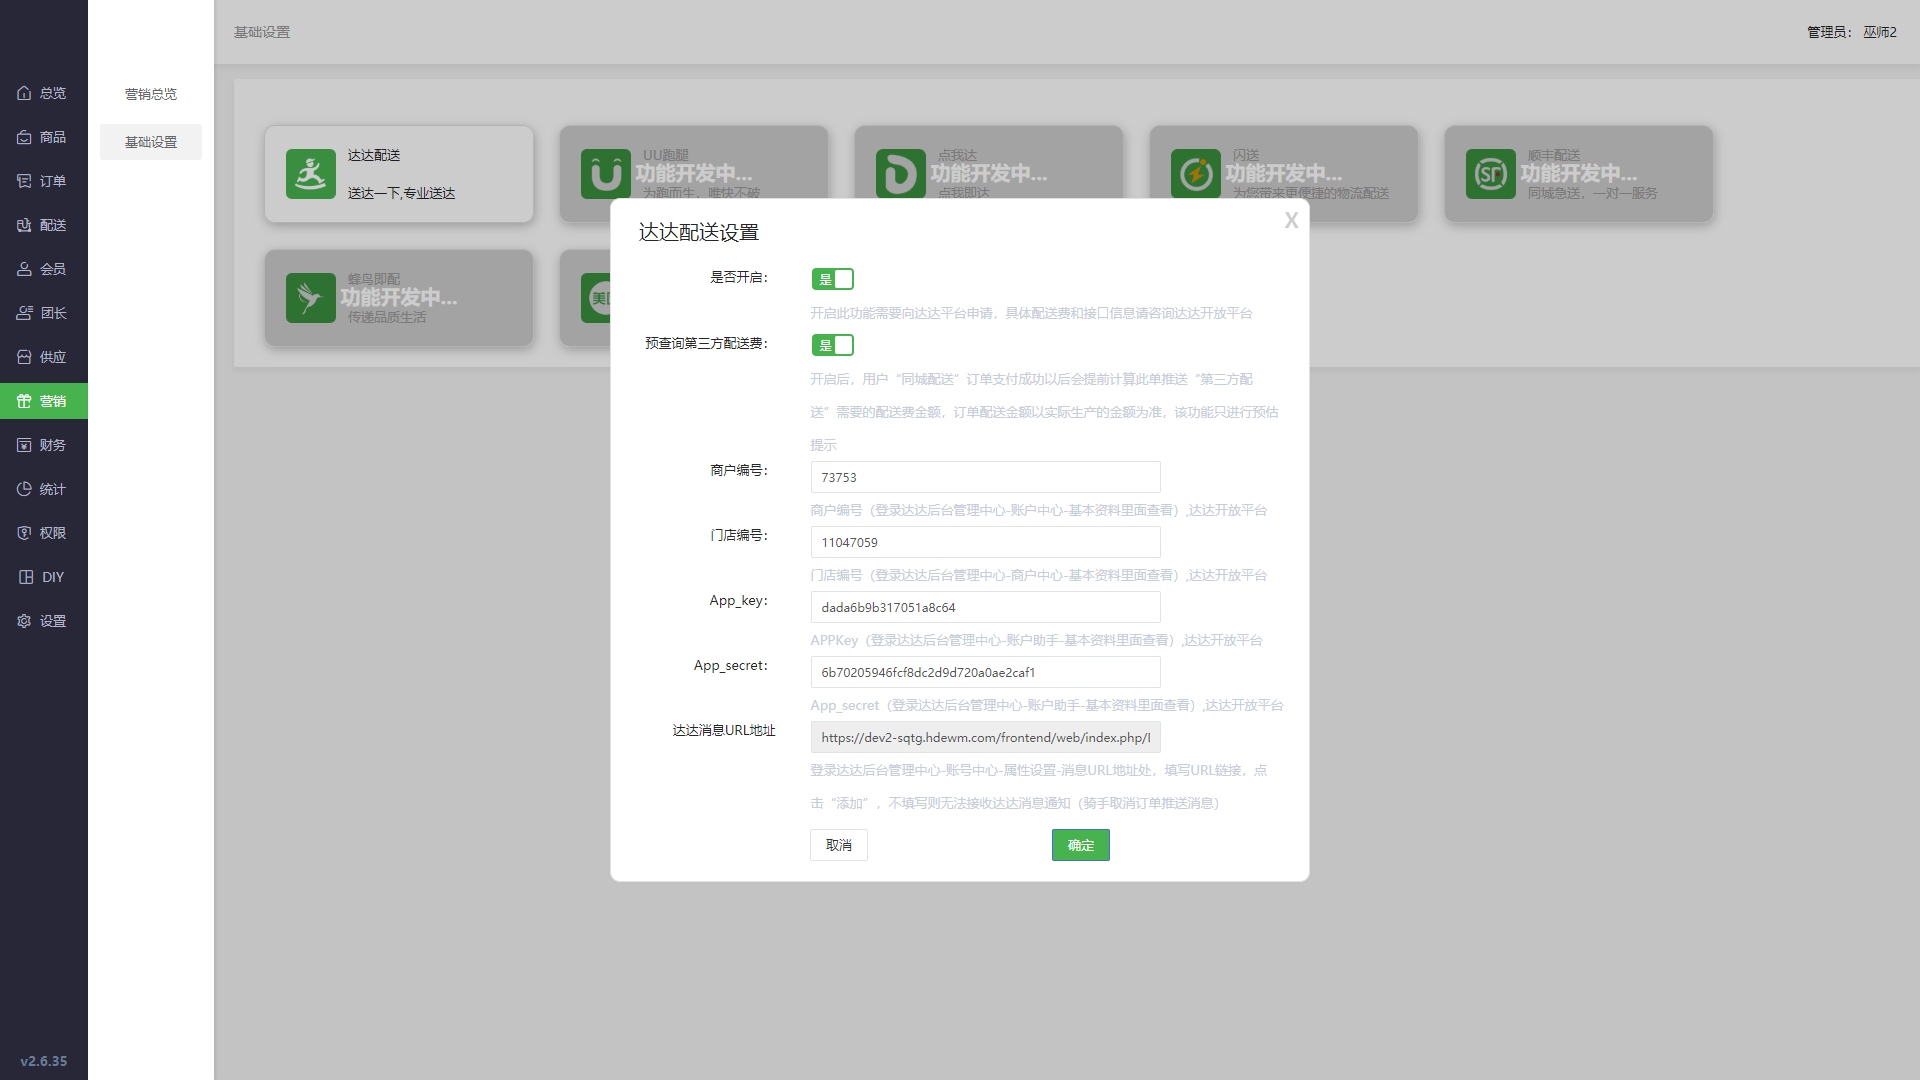Open 营销总览 submenu item
This screenshot has width=1920, height=1080.
[151, 94]
